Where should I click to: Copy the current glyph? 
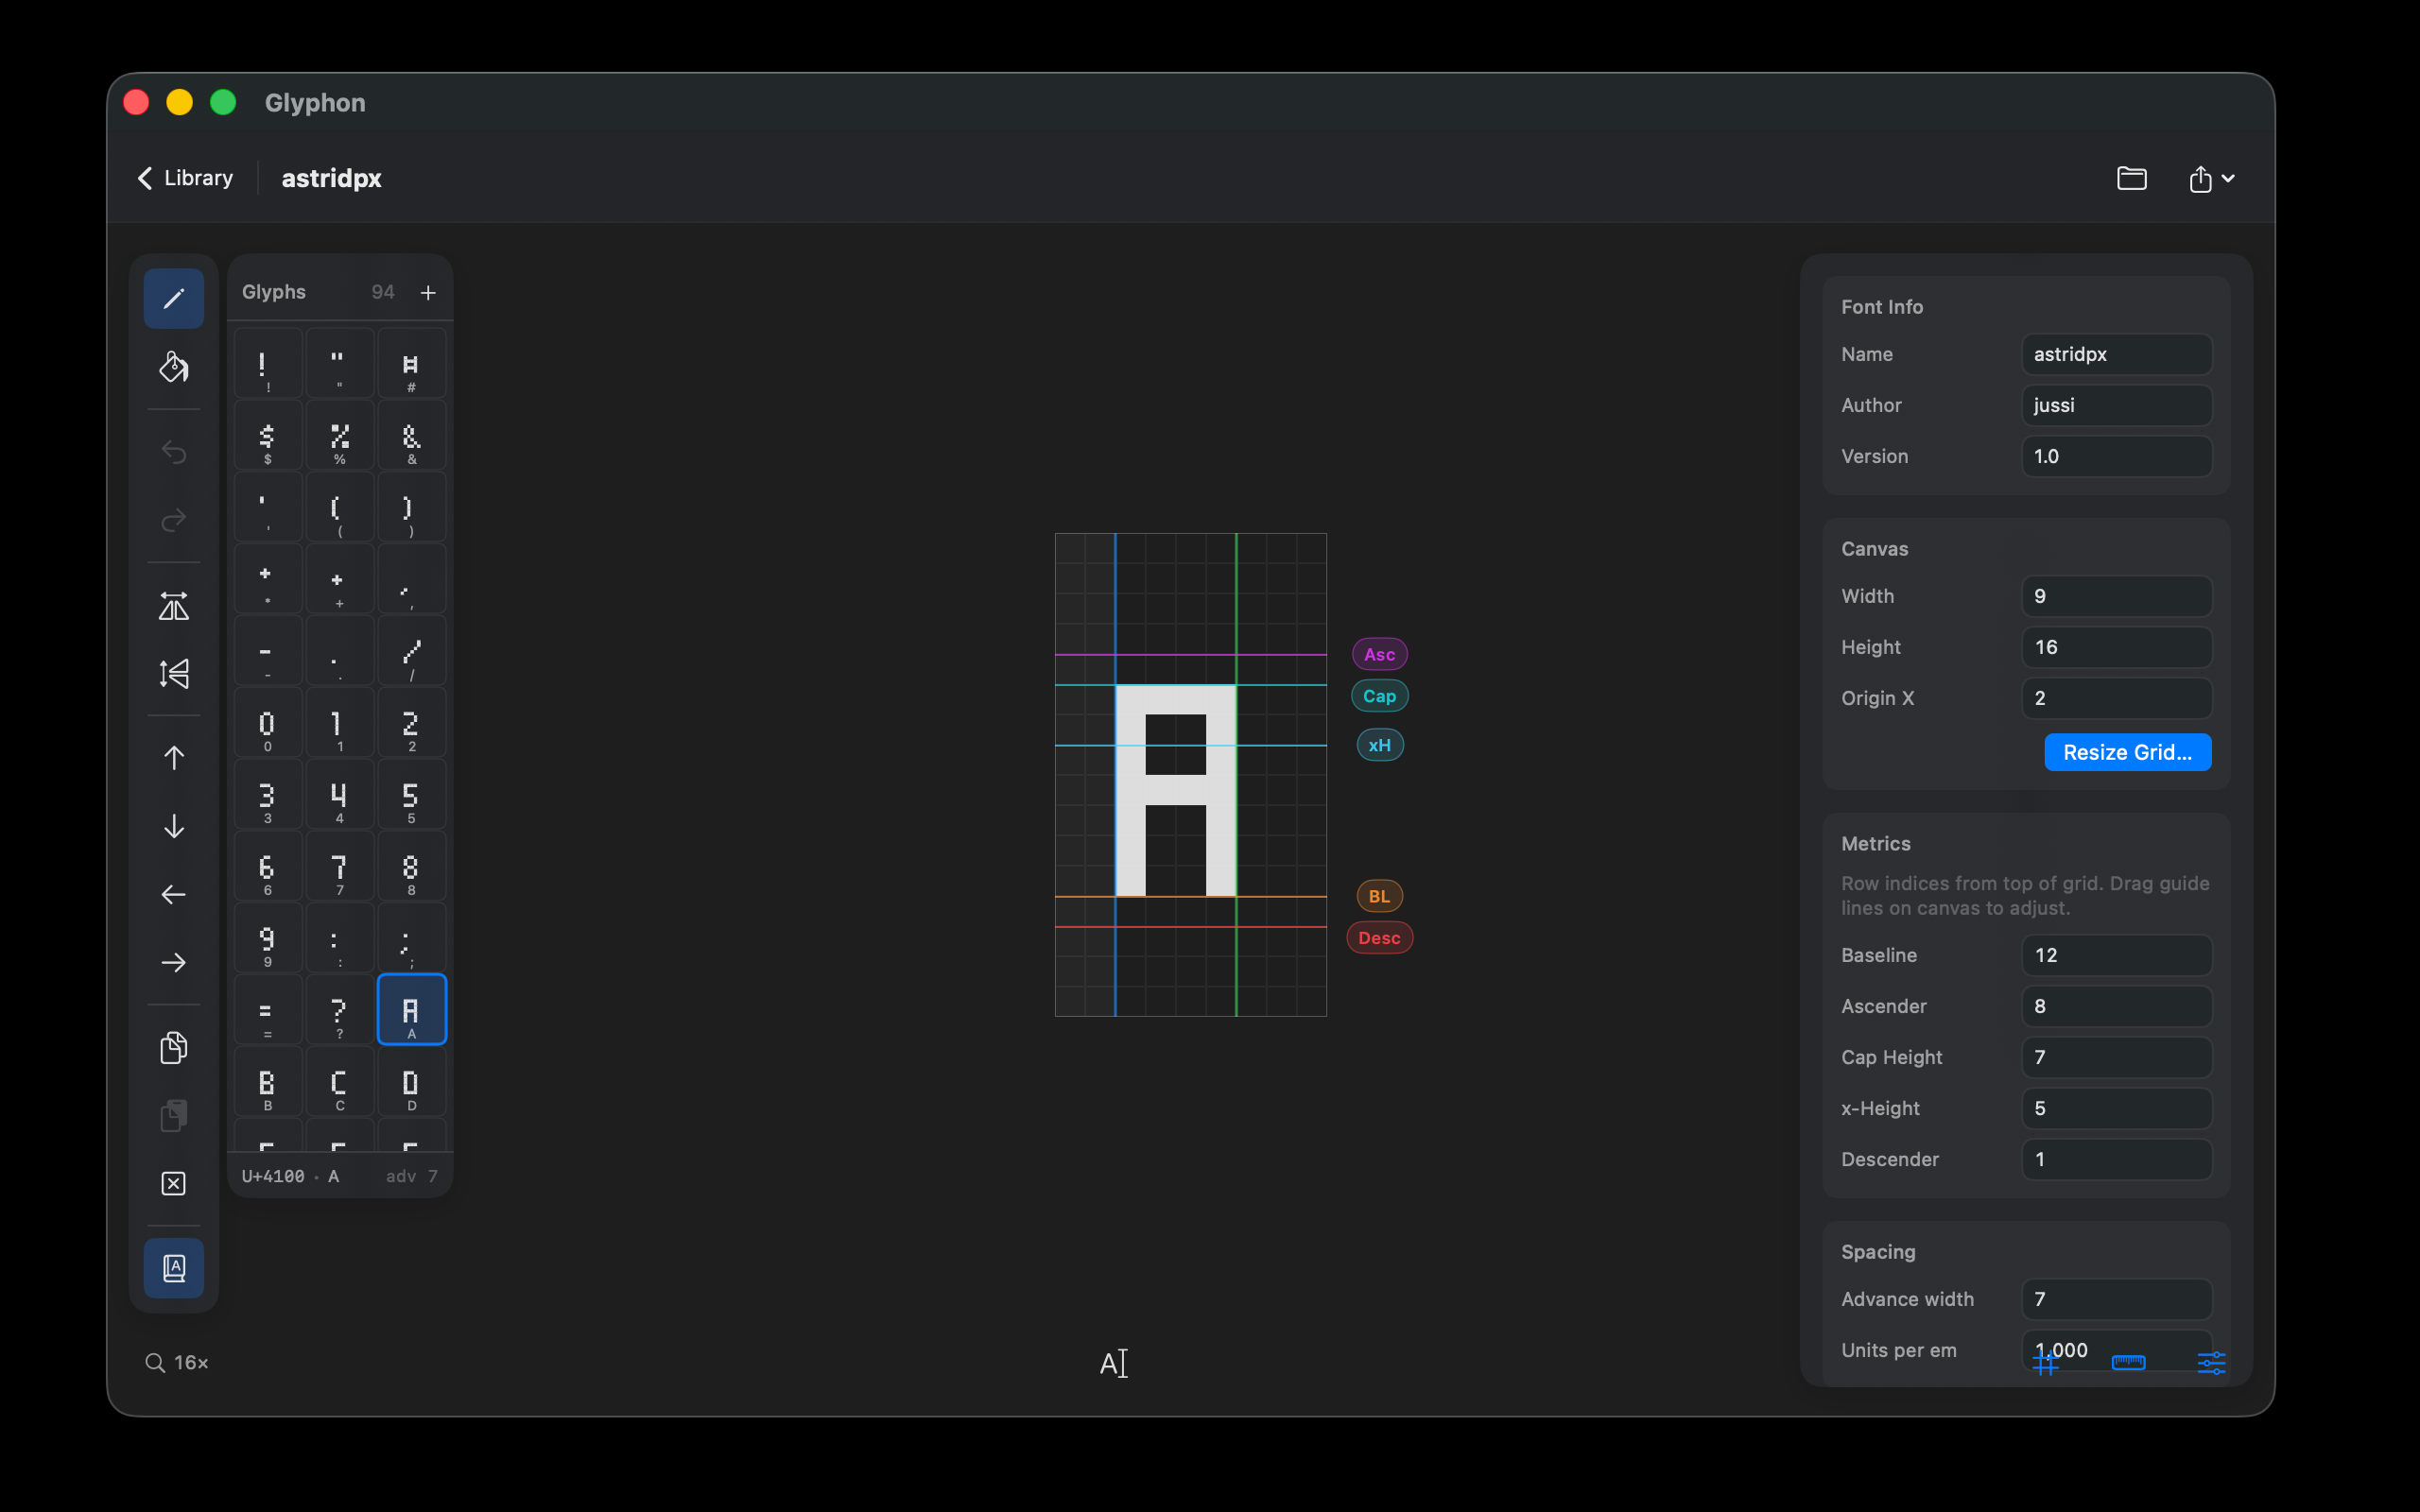tap(174, 1047)
